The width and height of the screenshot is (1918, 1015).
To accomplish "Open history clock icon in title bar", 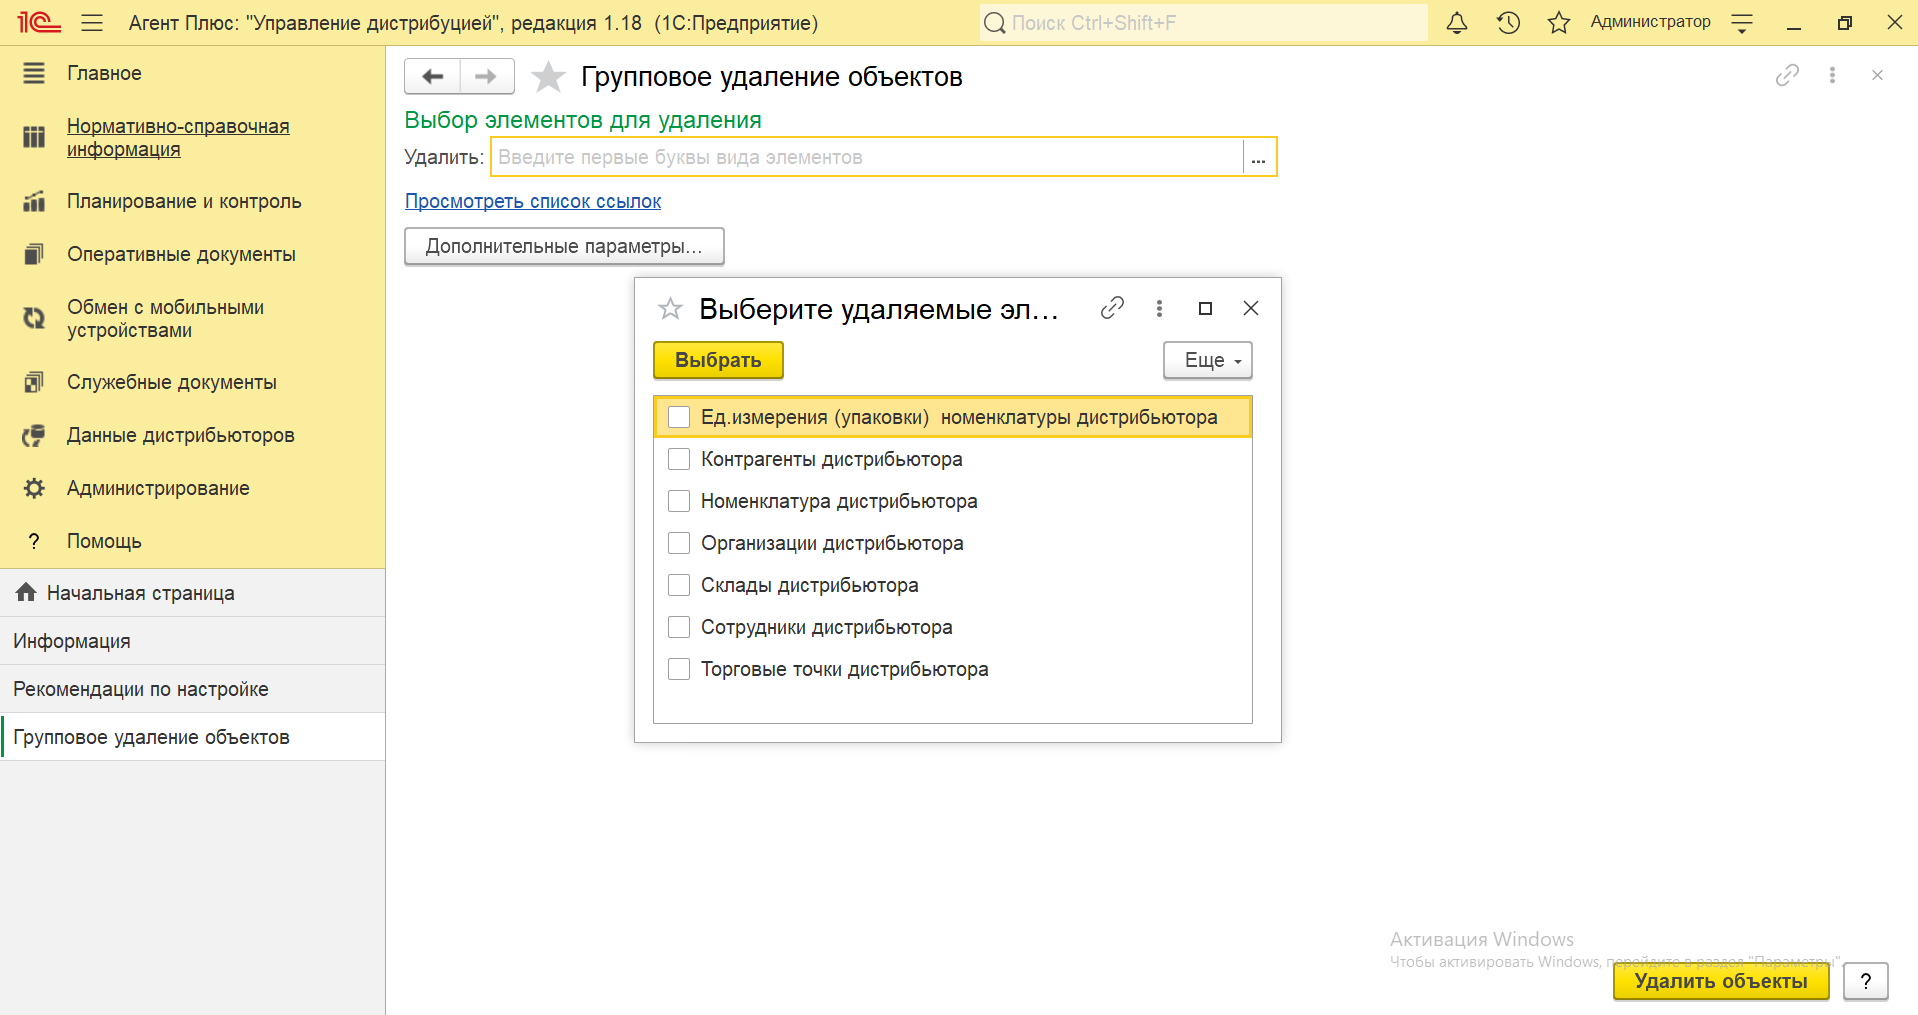I will coord(1508,23).
